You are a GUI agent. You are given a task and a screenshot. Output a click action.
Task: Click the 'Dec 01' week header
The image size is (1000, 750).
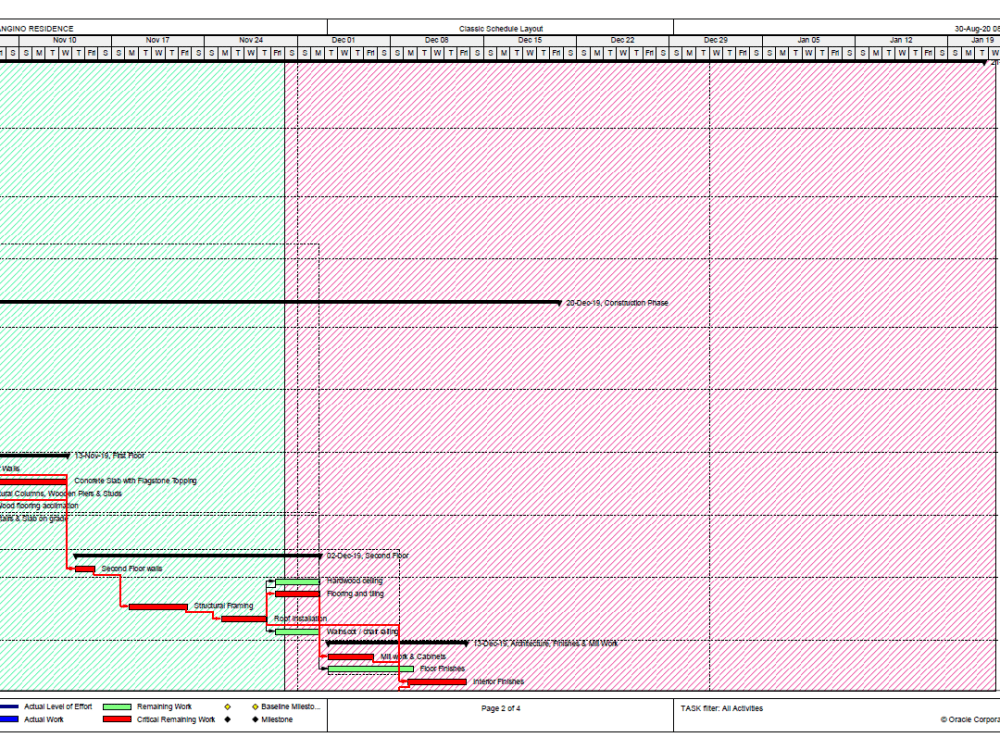[x=343, y=40]
